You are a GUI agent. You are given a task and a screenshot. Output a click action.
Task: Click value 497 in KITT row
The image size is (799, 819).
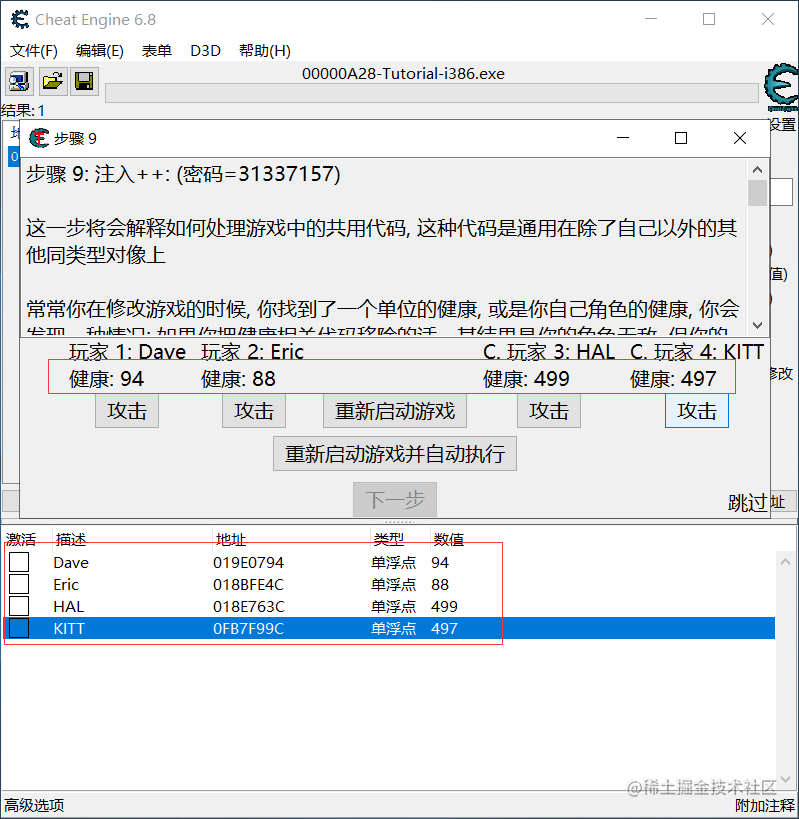(x=444, y=628)
